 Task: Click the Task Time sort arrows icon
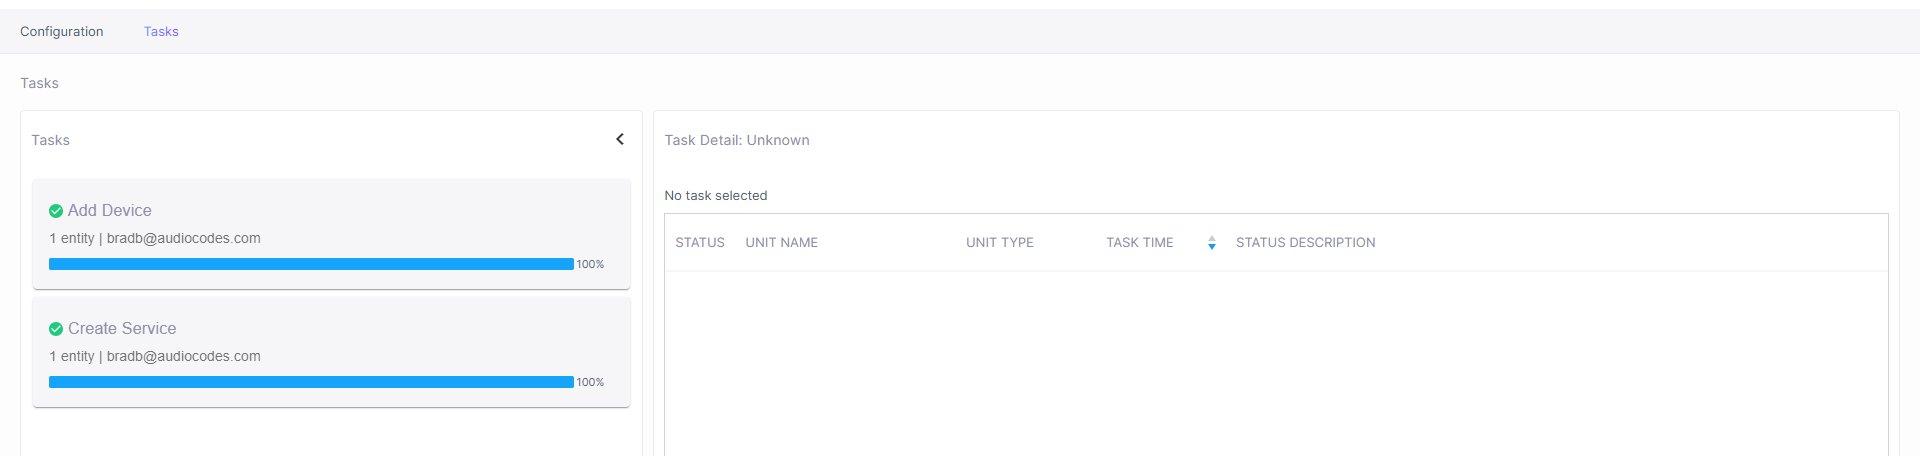coord(1211,243)
